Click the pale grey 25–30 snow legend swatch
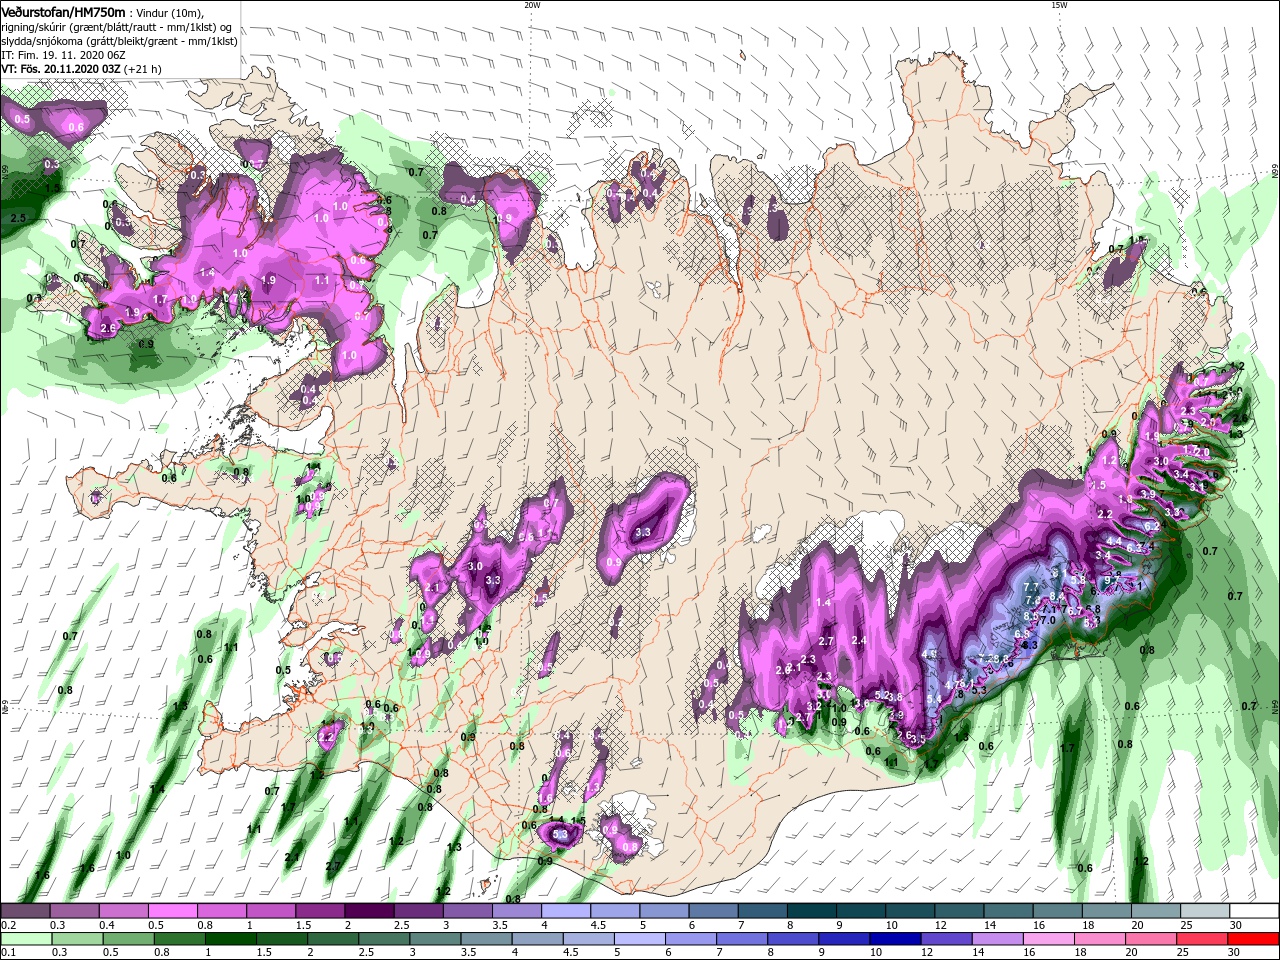 pyautogui.click(x=1205, y=911)
